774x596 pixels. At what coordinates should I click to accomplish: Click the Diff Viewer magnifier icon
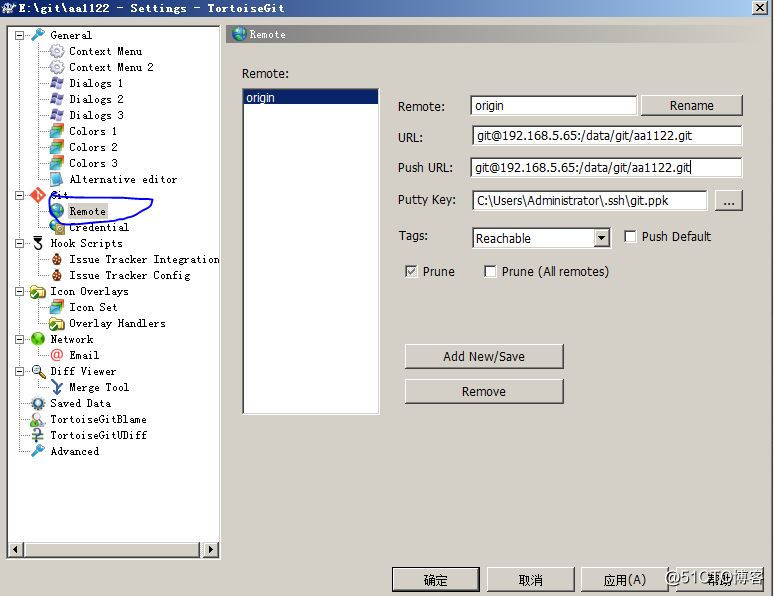pyautogui.click(x=38, y=371)
